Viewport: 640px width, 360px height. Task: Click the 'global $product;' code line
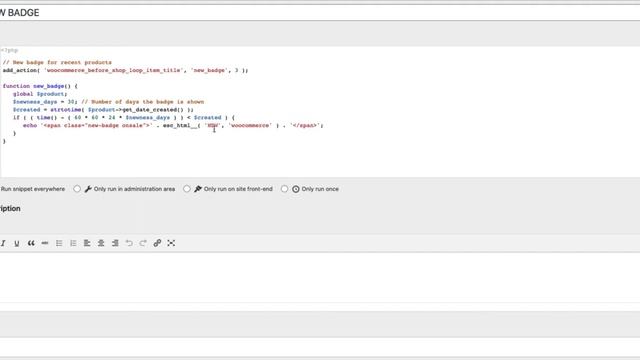pyautogui.click(x=40, y=94)
